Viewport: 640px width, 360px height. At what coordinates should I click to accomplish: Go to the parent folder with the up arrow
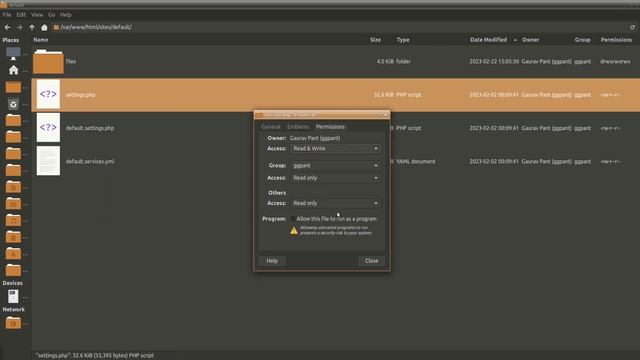[32, 27]
